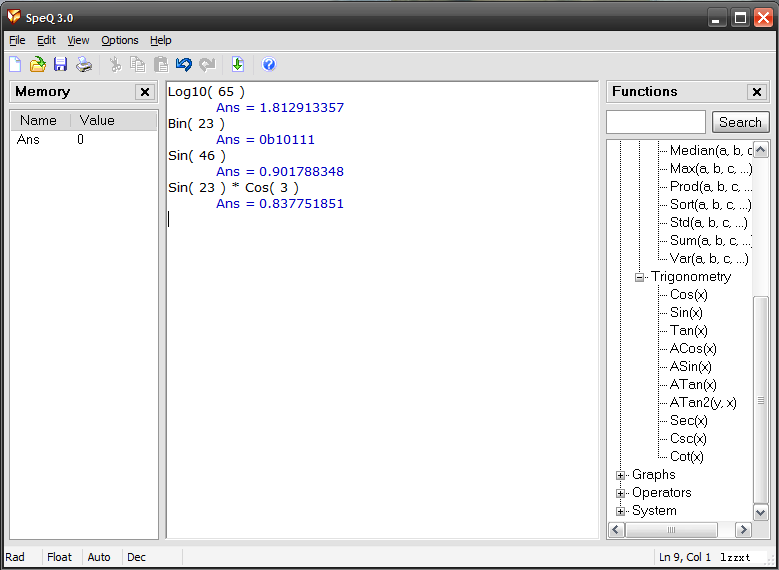Select Tan(x) in the functions tree
Screen dimensions: 779x570
click(x=689, y=330)
